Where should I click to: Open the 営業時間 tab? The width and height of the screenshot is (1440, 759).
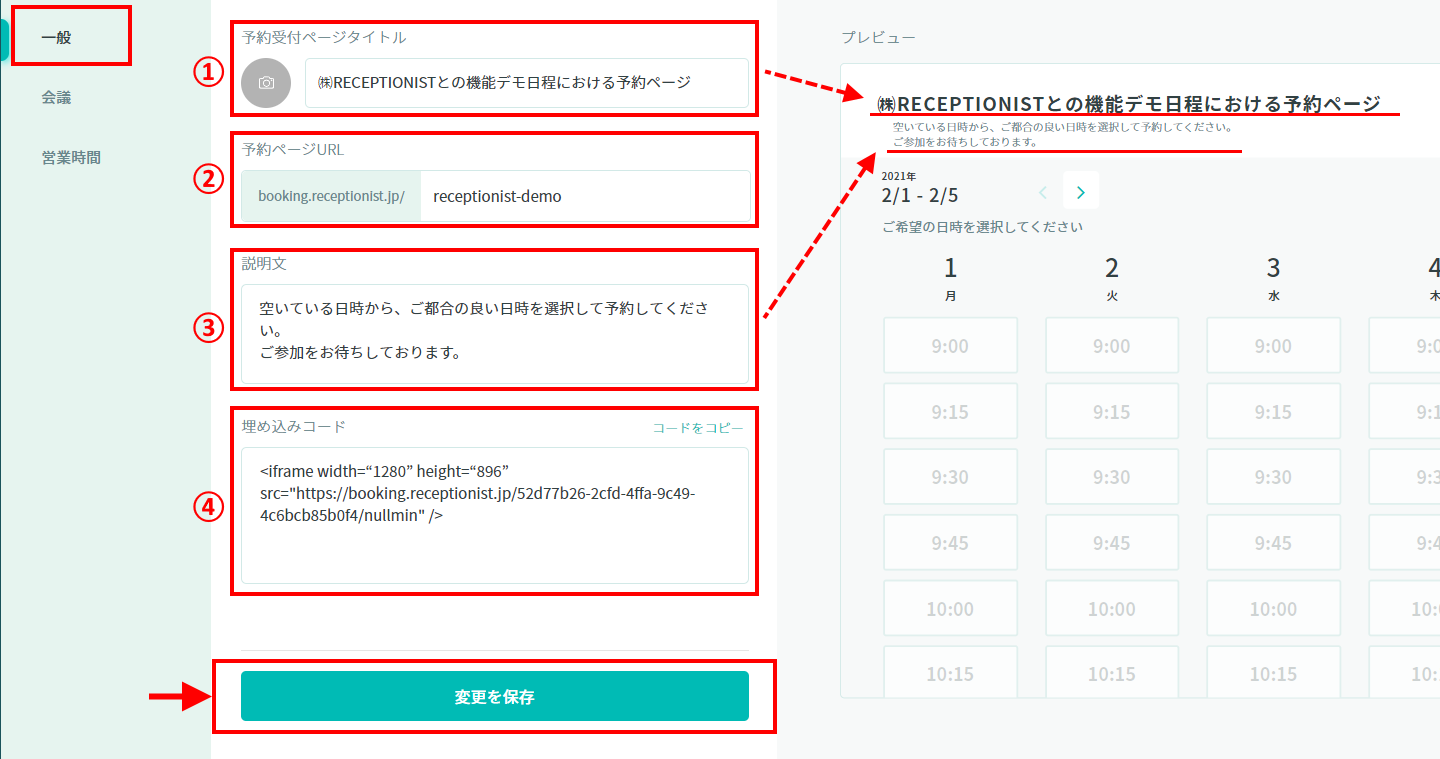(x=71, y=158)
